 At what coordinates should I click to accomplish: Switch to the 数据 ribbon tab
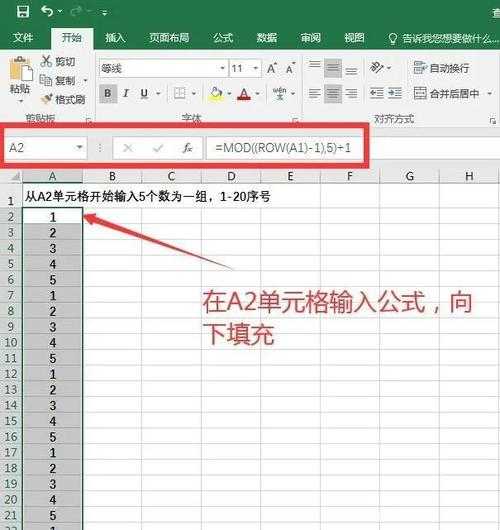point(267,38)
